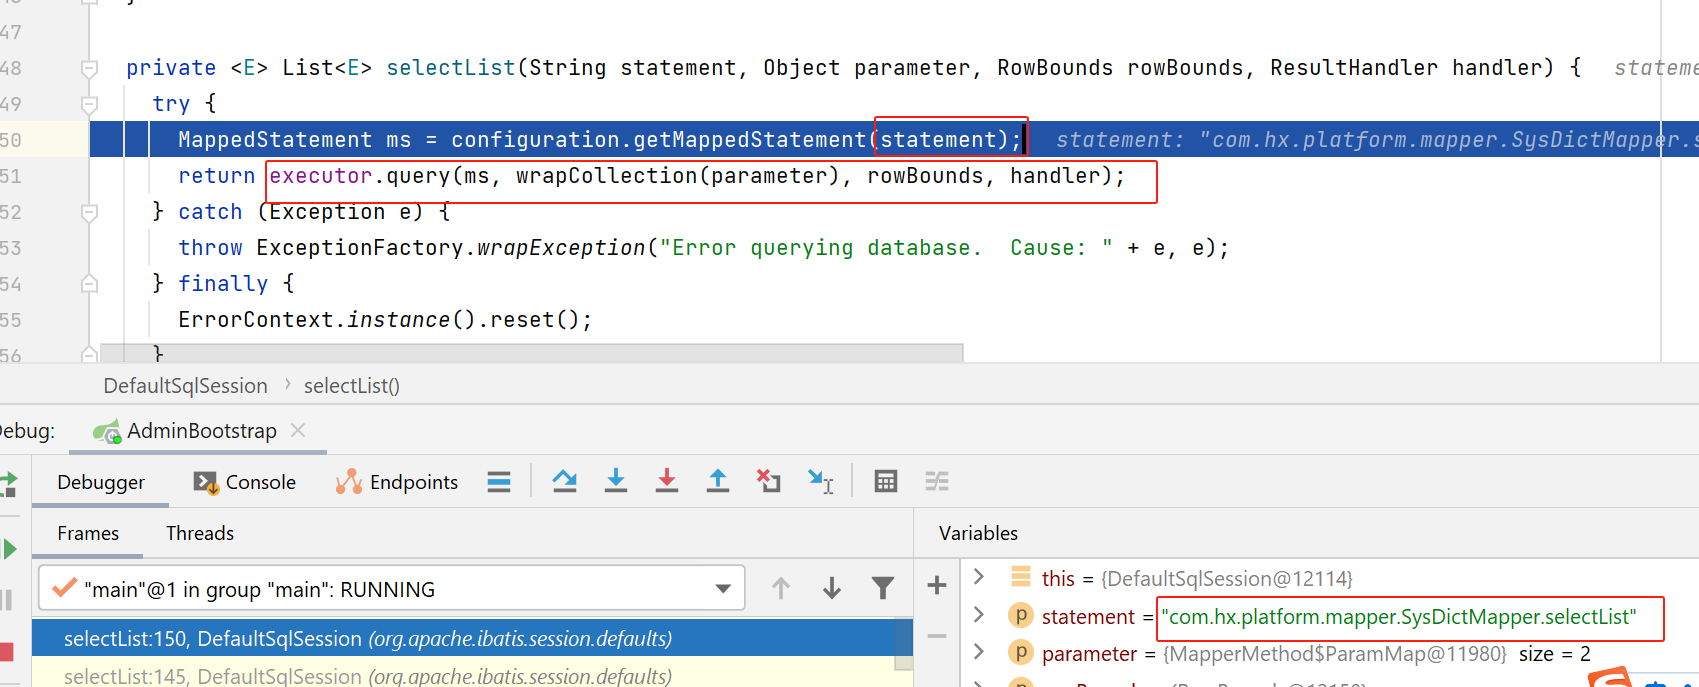The image size is (1699, 687).
Task: Click the blue Step Into icon
Action: [x=616, y=481]
